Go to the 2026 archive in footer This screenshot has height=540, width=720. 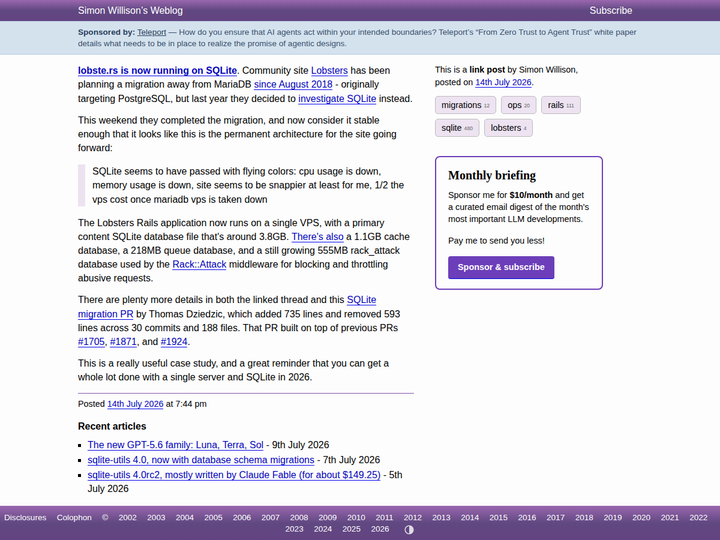point(380,529)
